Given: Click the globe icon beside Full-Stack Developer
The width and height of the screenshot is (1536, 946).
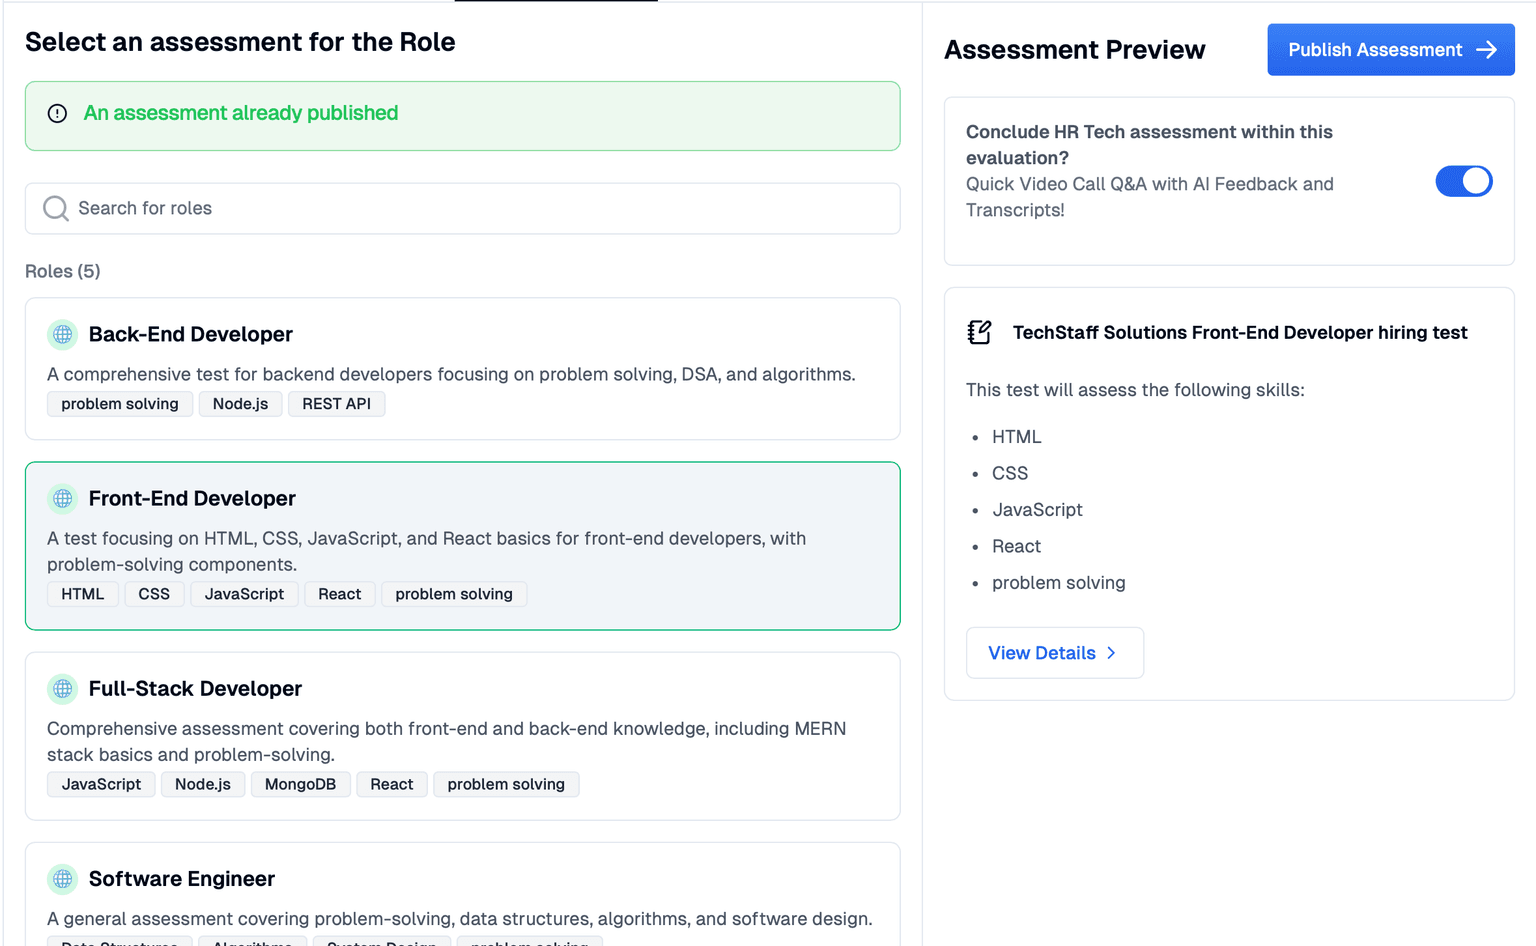Looking at the screenshot, I should (x=63, y=688).
